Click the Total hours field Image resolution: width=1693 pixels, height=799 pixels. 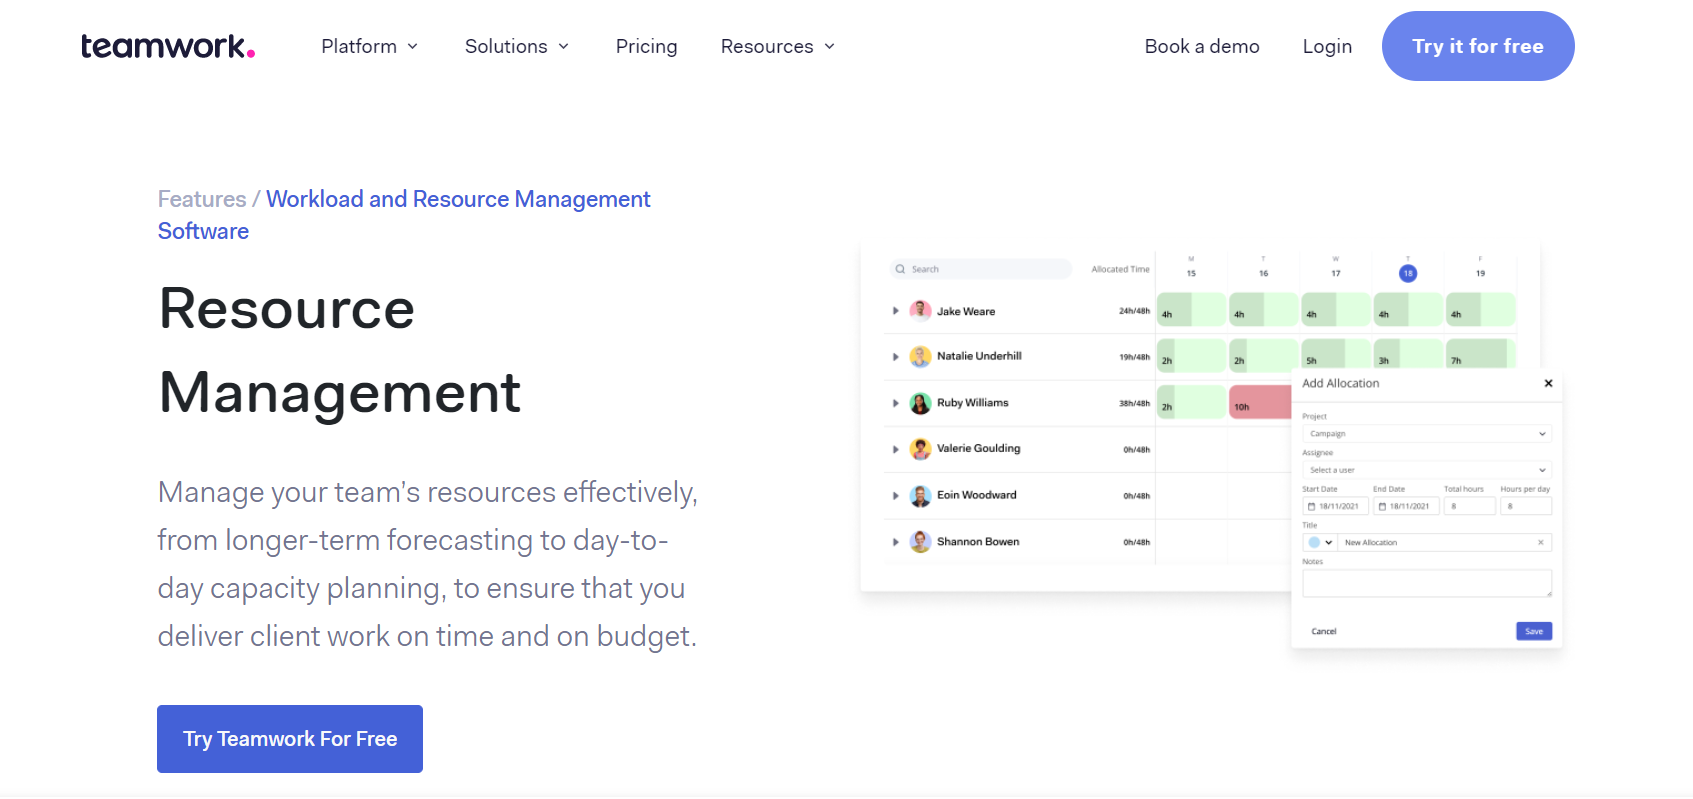[1469, 506]
